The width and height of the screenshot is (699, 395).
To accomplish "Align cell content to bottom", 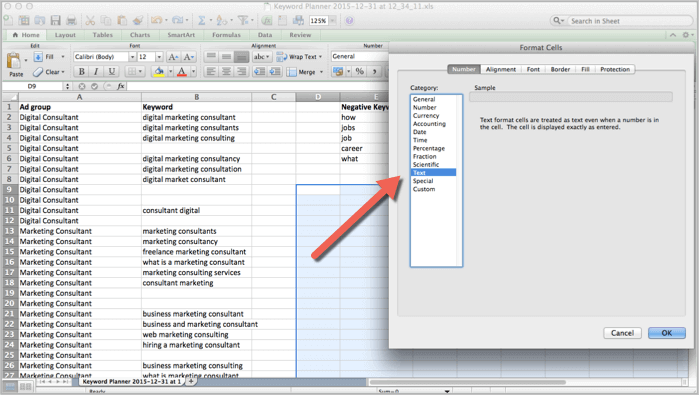I will (x=242, y=57).
